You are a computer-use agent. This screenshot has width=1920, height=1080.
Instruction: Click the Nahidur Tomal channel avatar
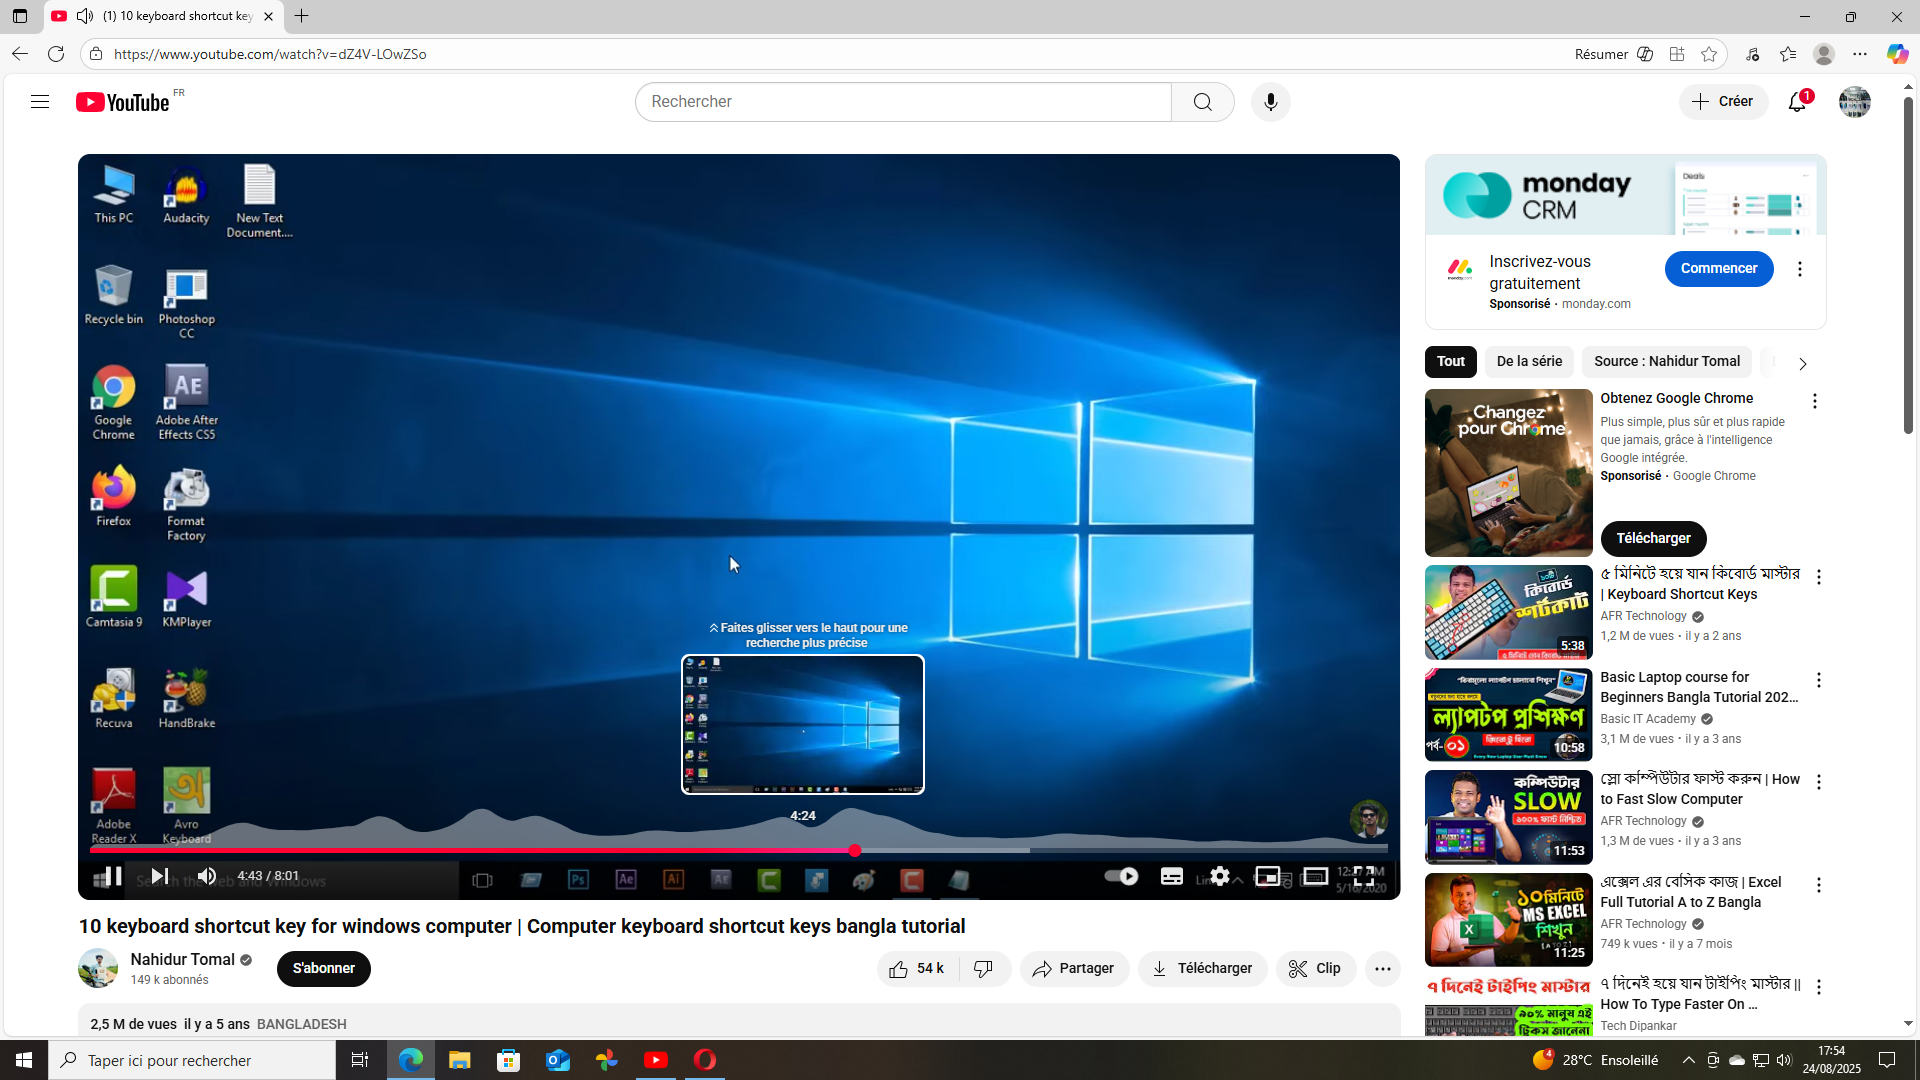click(x=98, y=969)
